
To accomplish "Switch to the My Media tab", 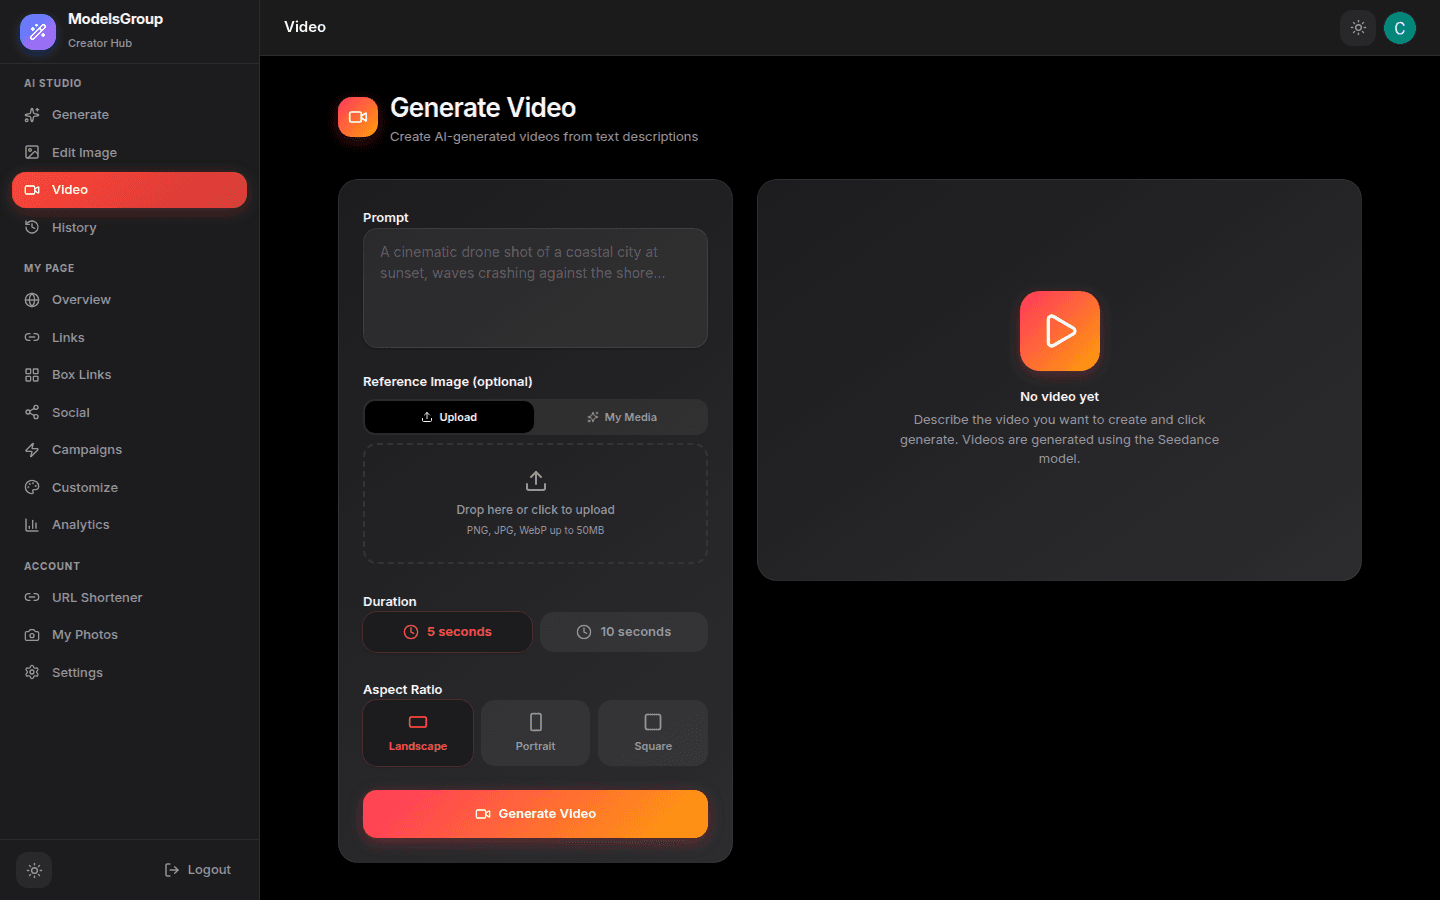I will tap(621, 416).
